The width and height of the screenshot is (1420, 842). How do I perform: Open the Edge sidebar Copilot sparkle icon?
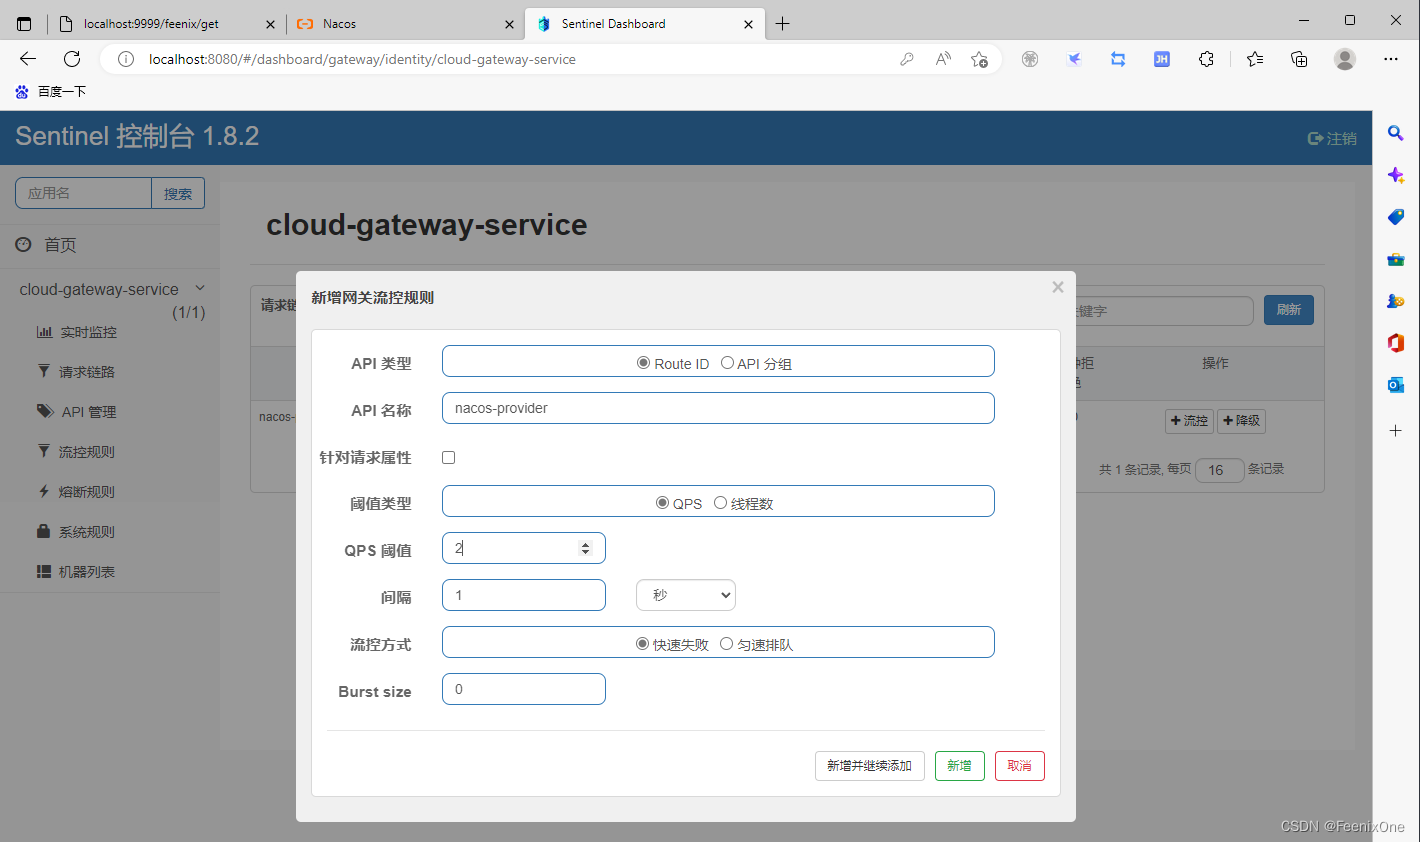click(1396, 175)
